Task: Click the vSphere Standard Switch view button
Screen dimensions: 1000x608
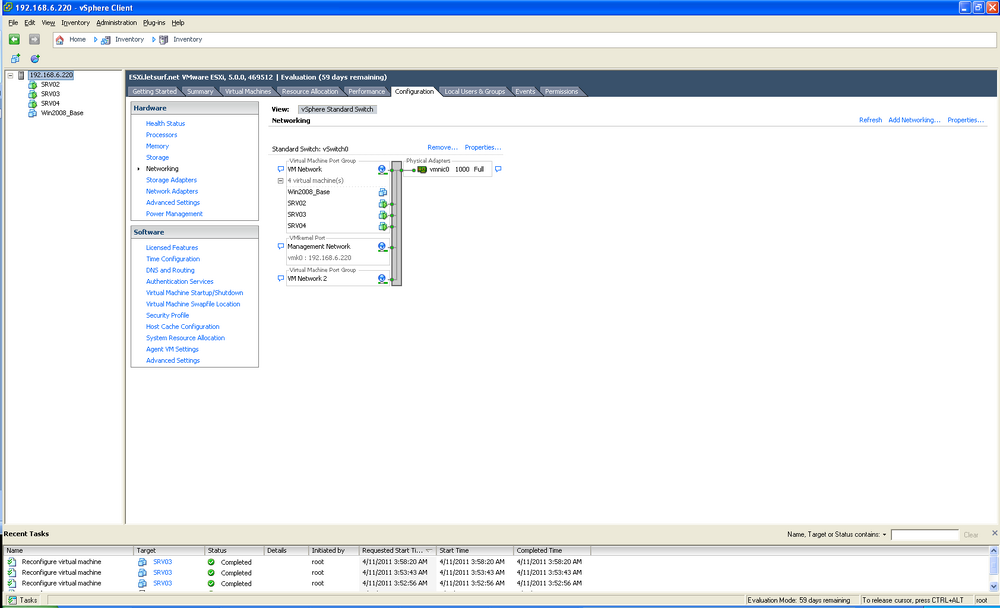Action: (x=337, y=109)
